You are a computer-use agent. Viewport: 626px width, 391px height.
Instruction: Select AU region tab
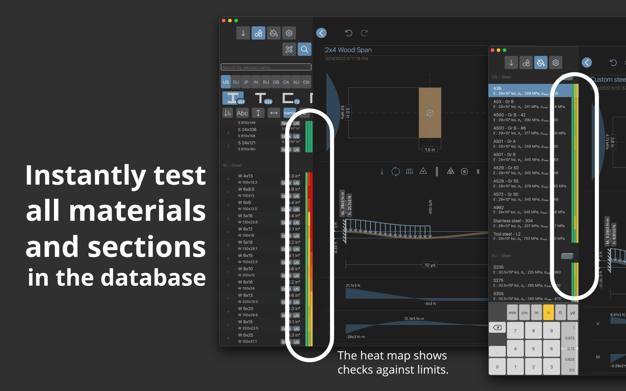296,82
